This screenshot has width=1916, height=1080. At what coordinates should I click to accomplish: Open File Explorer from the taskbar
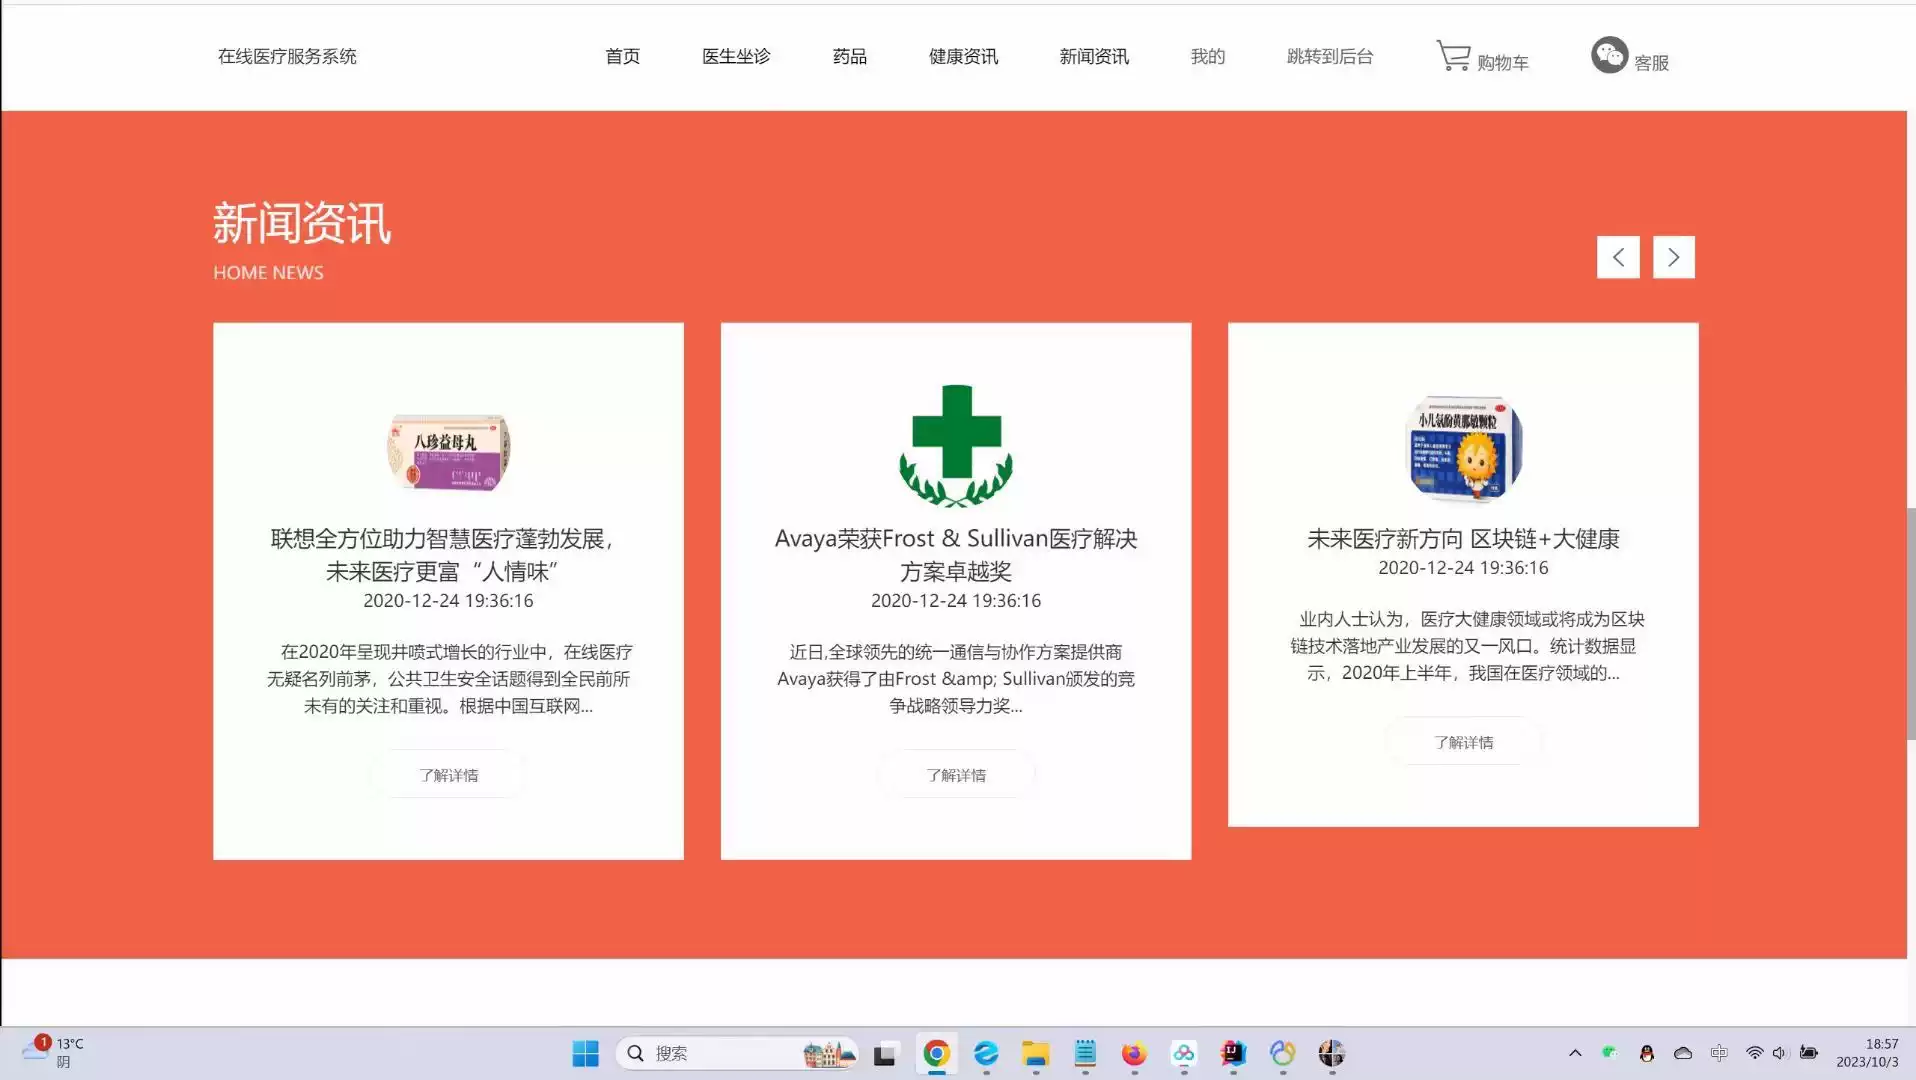(x=1035, y=1053)
